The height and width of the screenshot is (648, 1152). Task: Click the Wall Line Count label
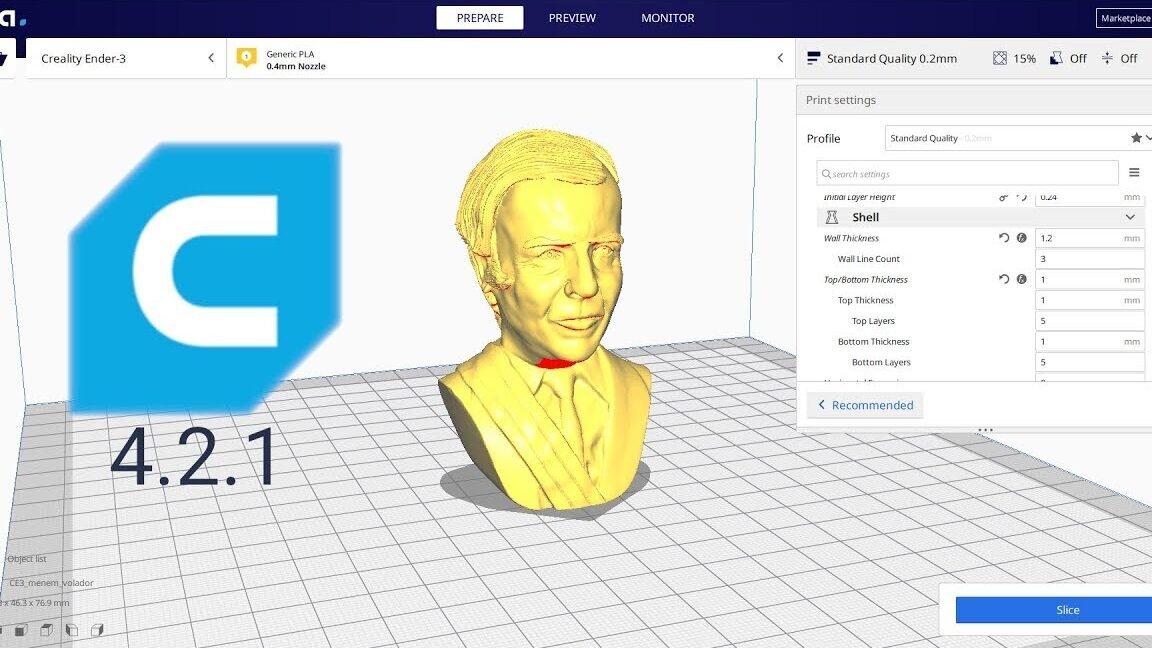pos(868,259)
